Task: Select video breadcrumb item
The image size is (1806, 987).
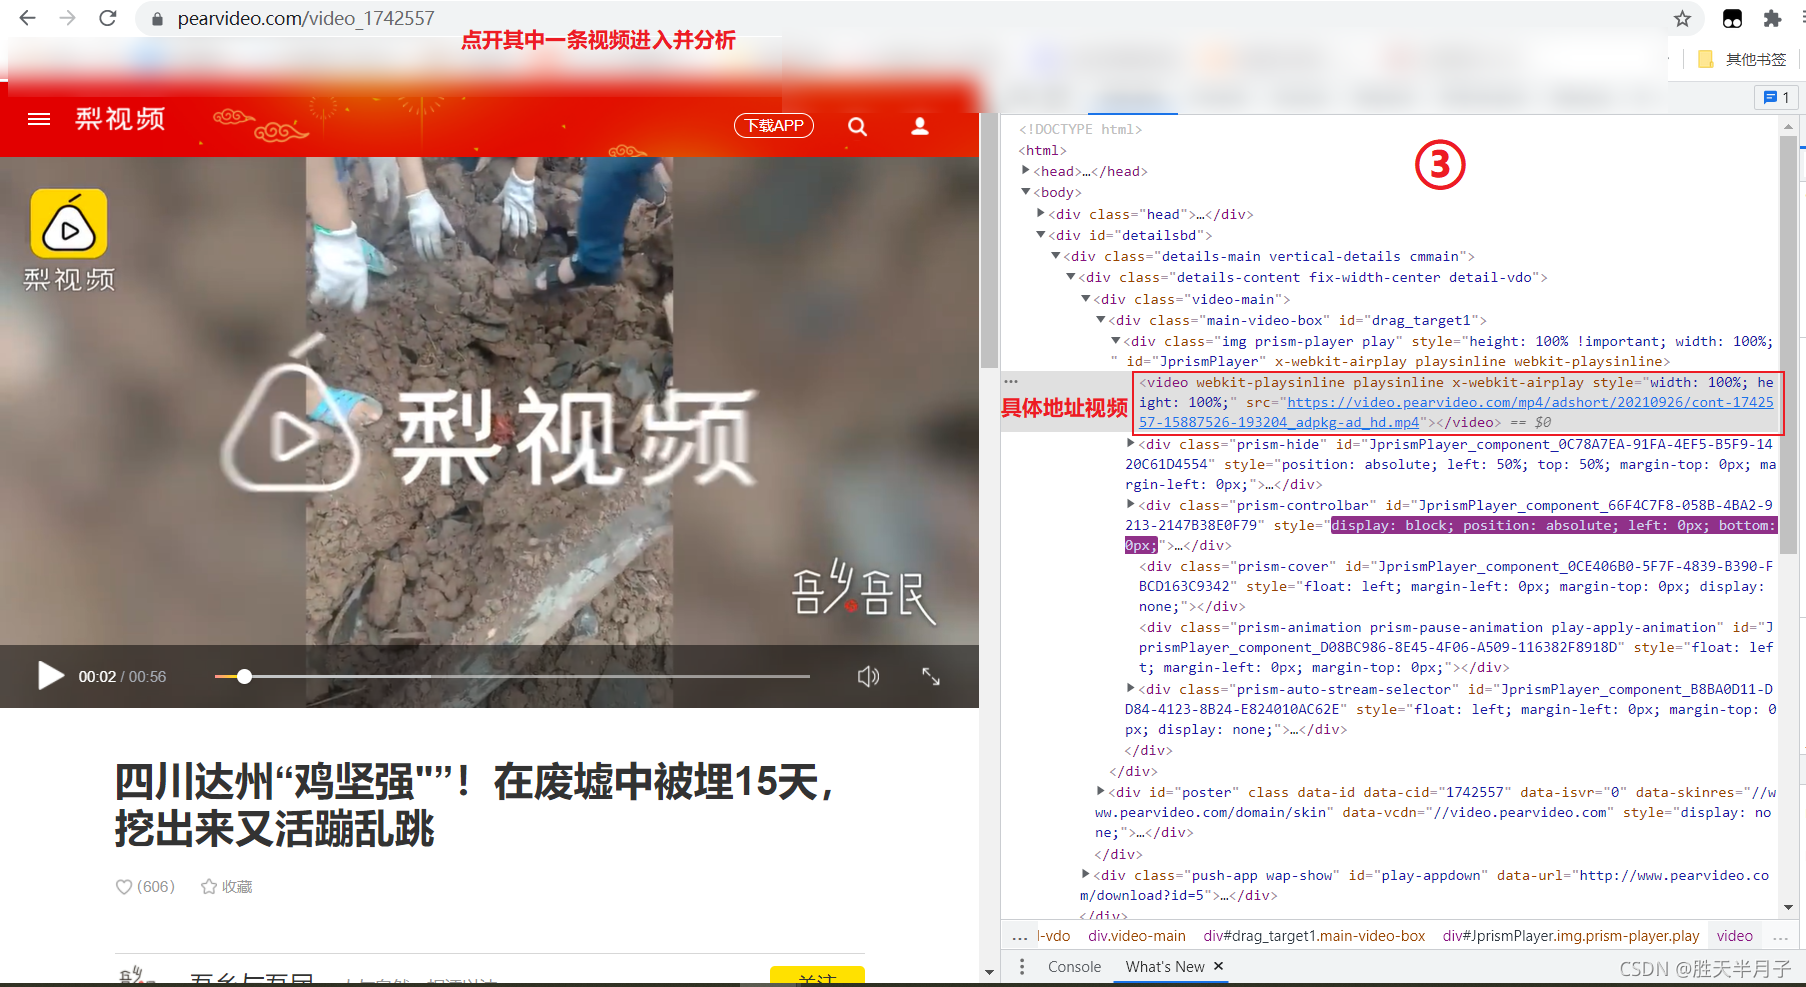Action: point(1735,936)
